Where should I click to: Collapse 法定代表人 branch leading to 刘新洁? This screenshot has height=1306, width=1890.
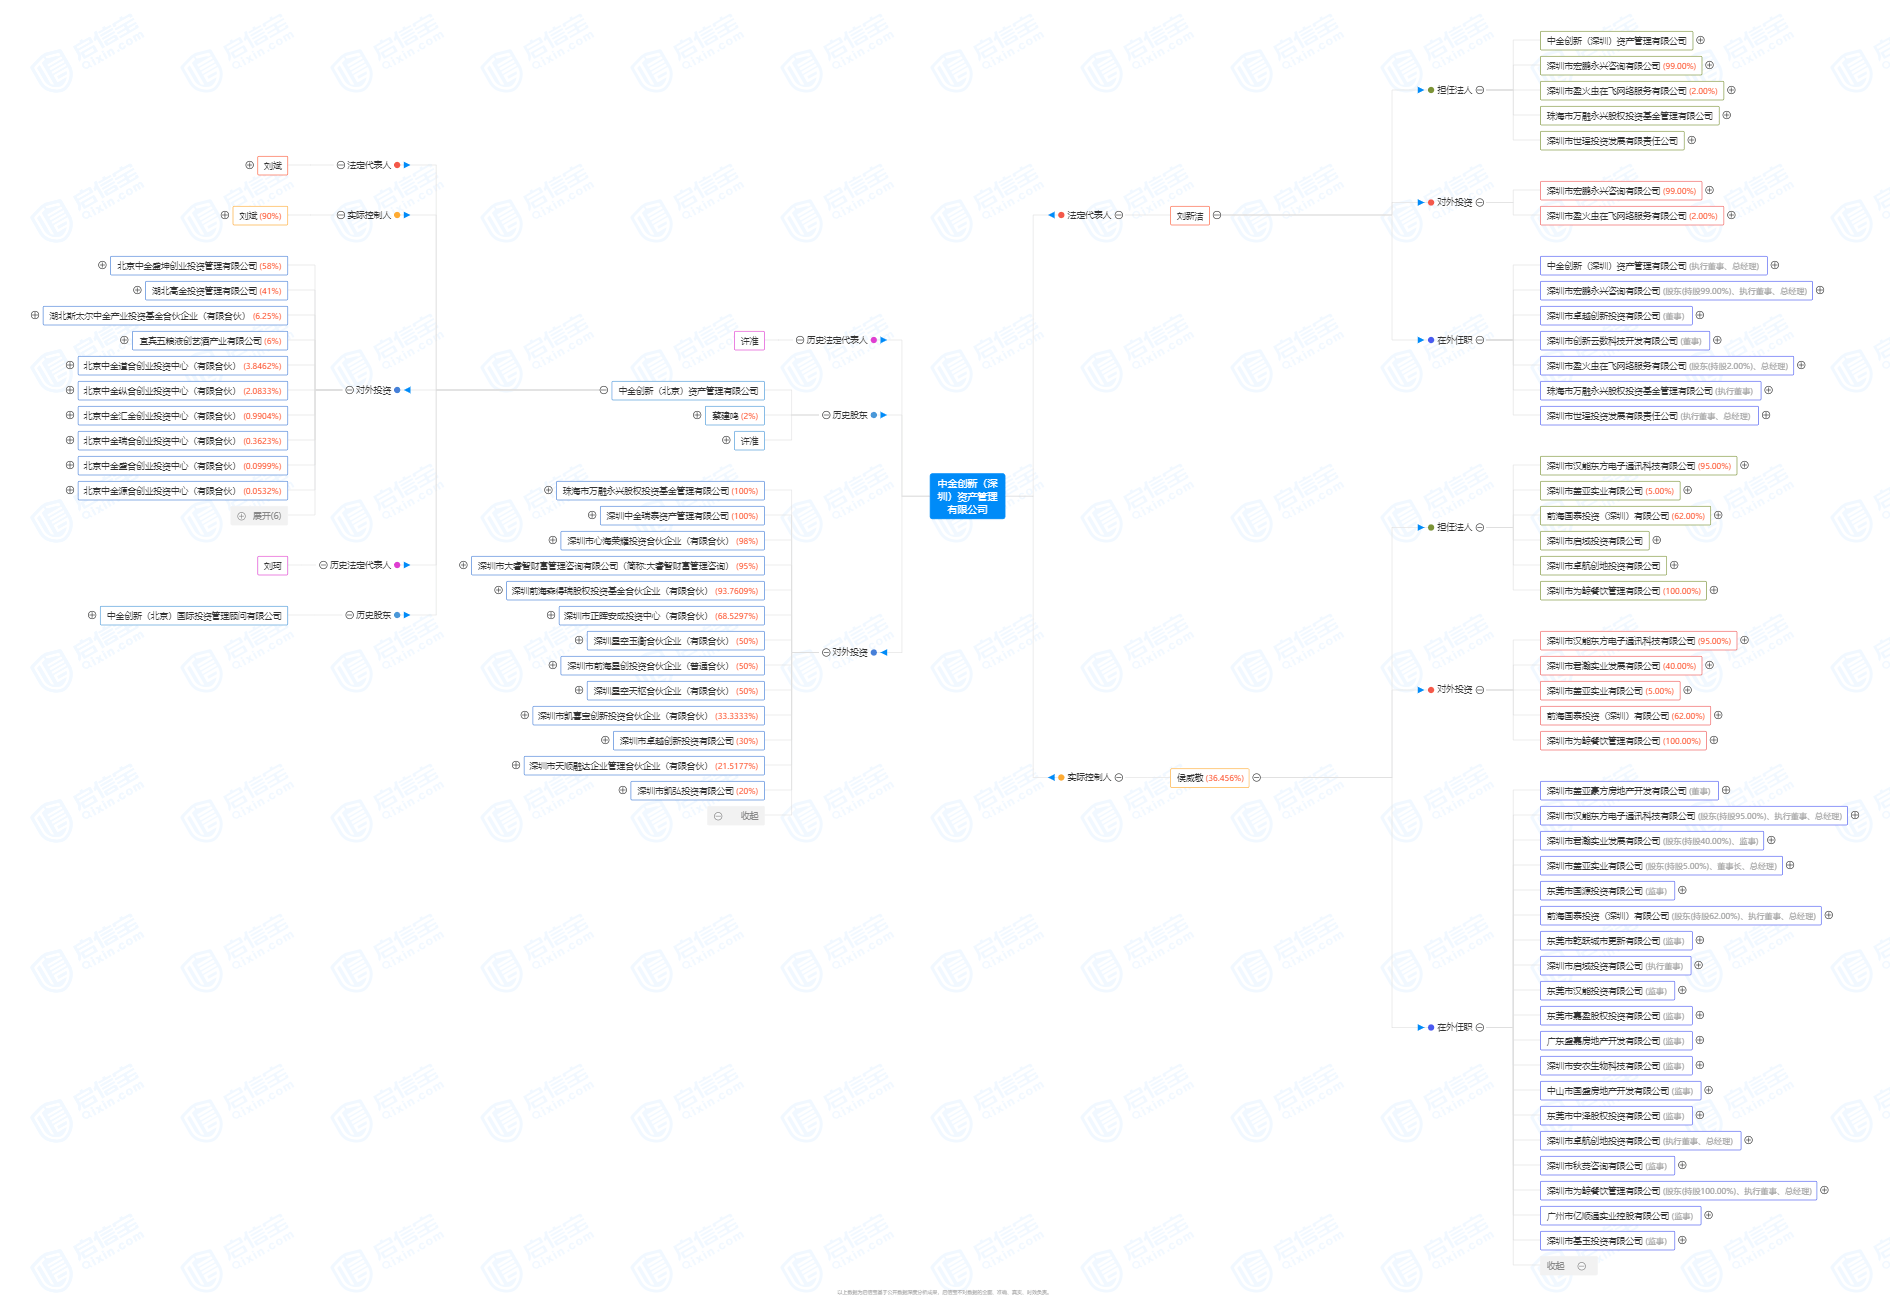point(1119,215)
